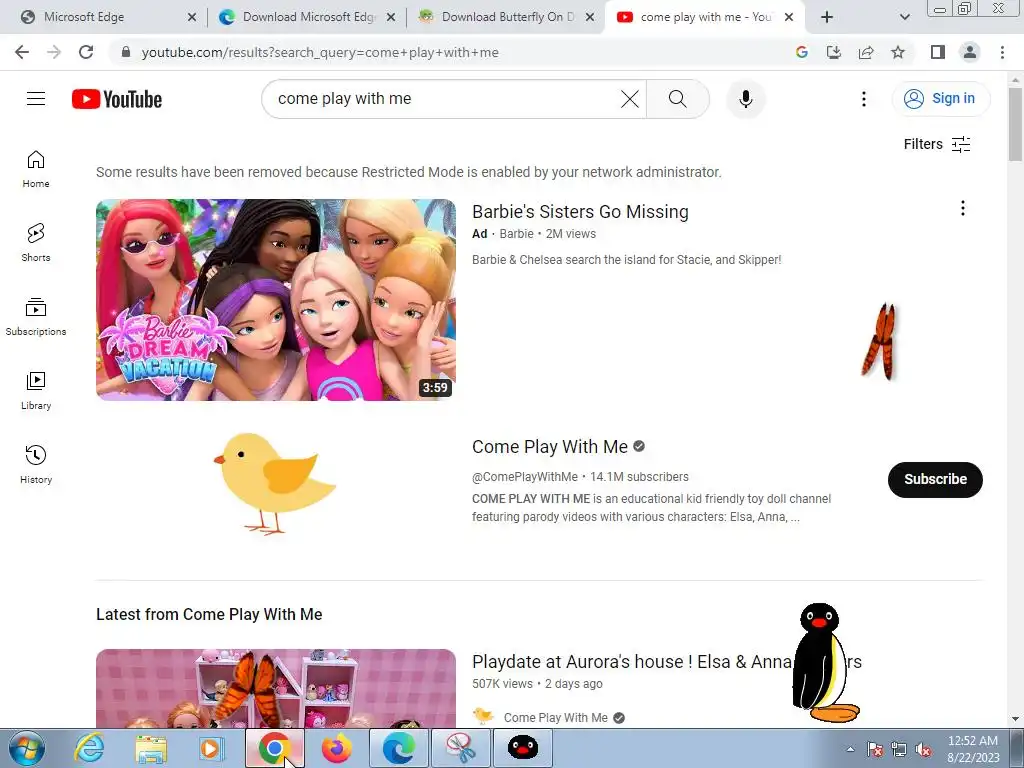Click the YouTube logo
This screenshot has height=768, width=1024.
click(x=117, y=99)
